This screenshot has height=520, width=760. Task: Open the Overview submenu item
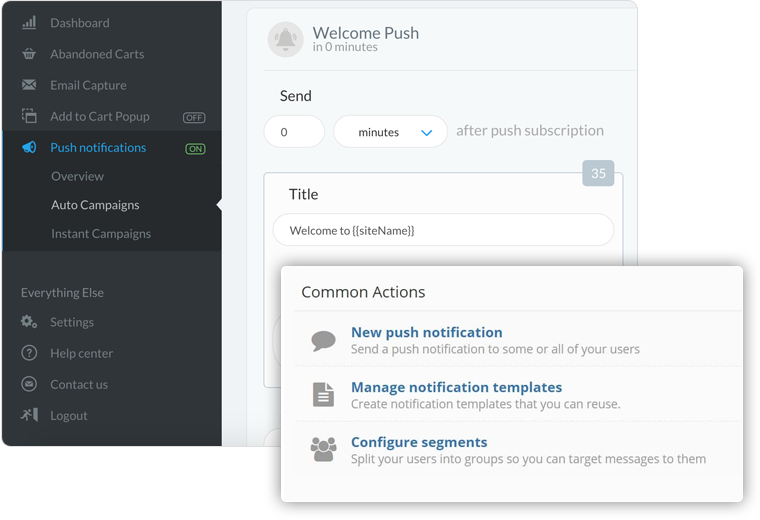78,176
